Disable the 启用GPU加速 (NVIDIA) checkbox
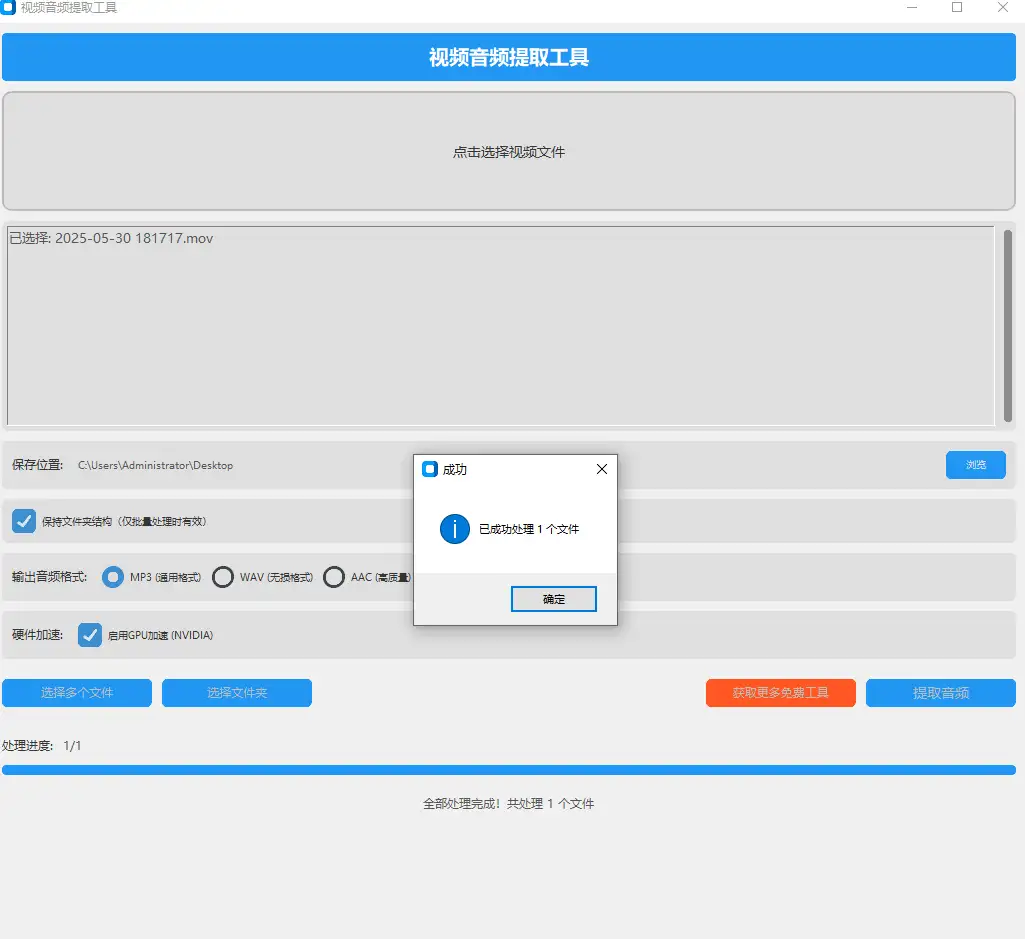Image resolution: width=1025 pixels, height=939 pixels. tap(90, 635)
